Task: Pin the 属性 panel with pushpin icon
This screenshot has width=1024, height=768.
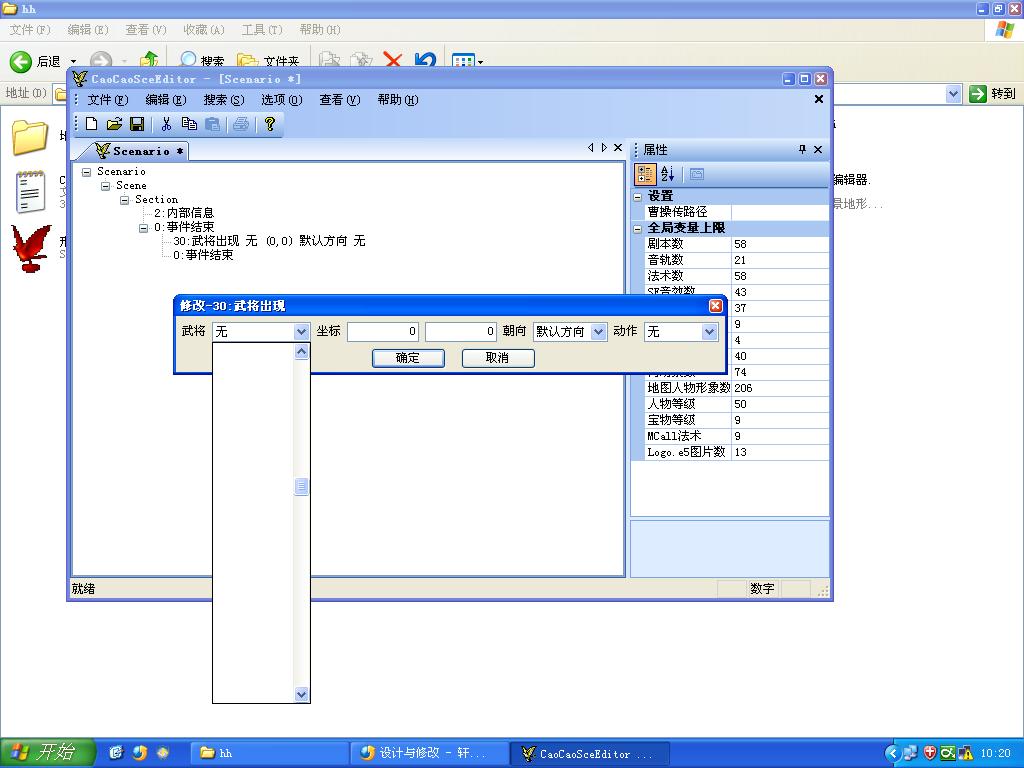Action: [802, 149]
